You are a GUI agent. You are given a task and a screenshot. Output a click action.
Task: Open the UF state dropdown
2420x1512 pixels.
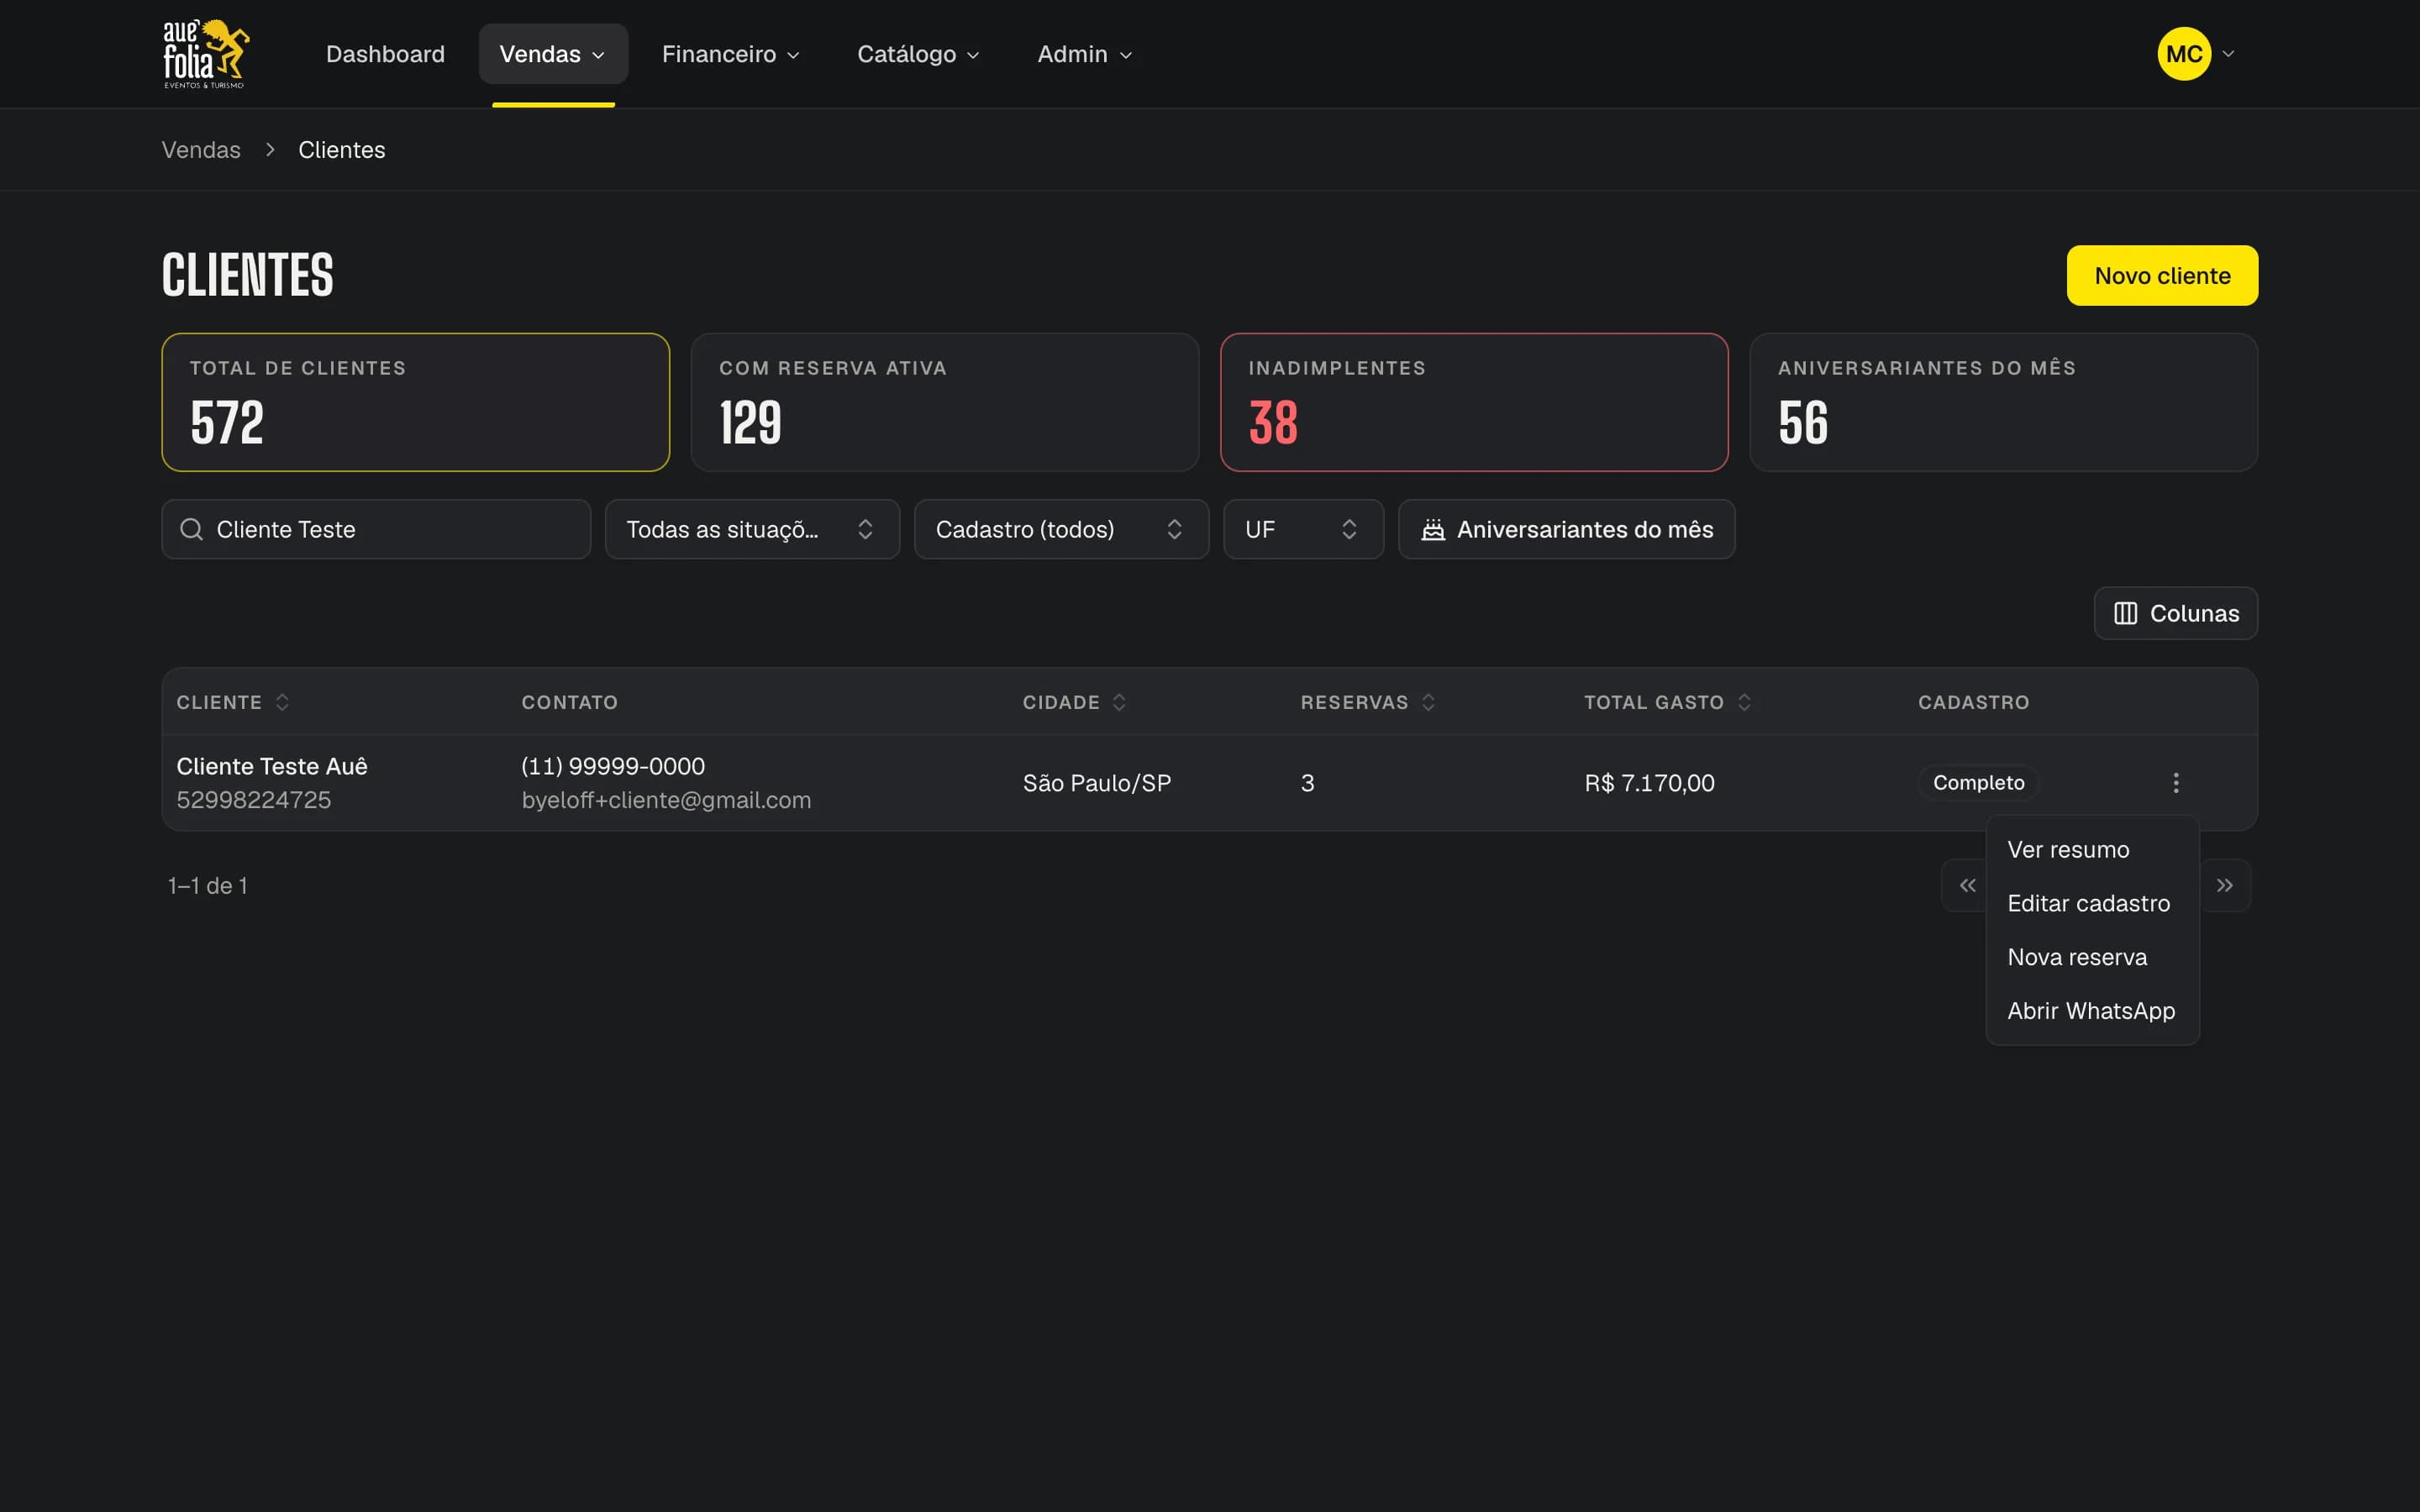coord(1303,529)
